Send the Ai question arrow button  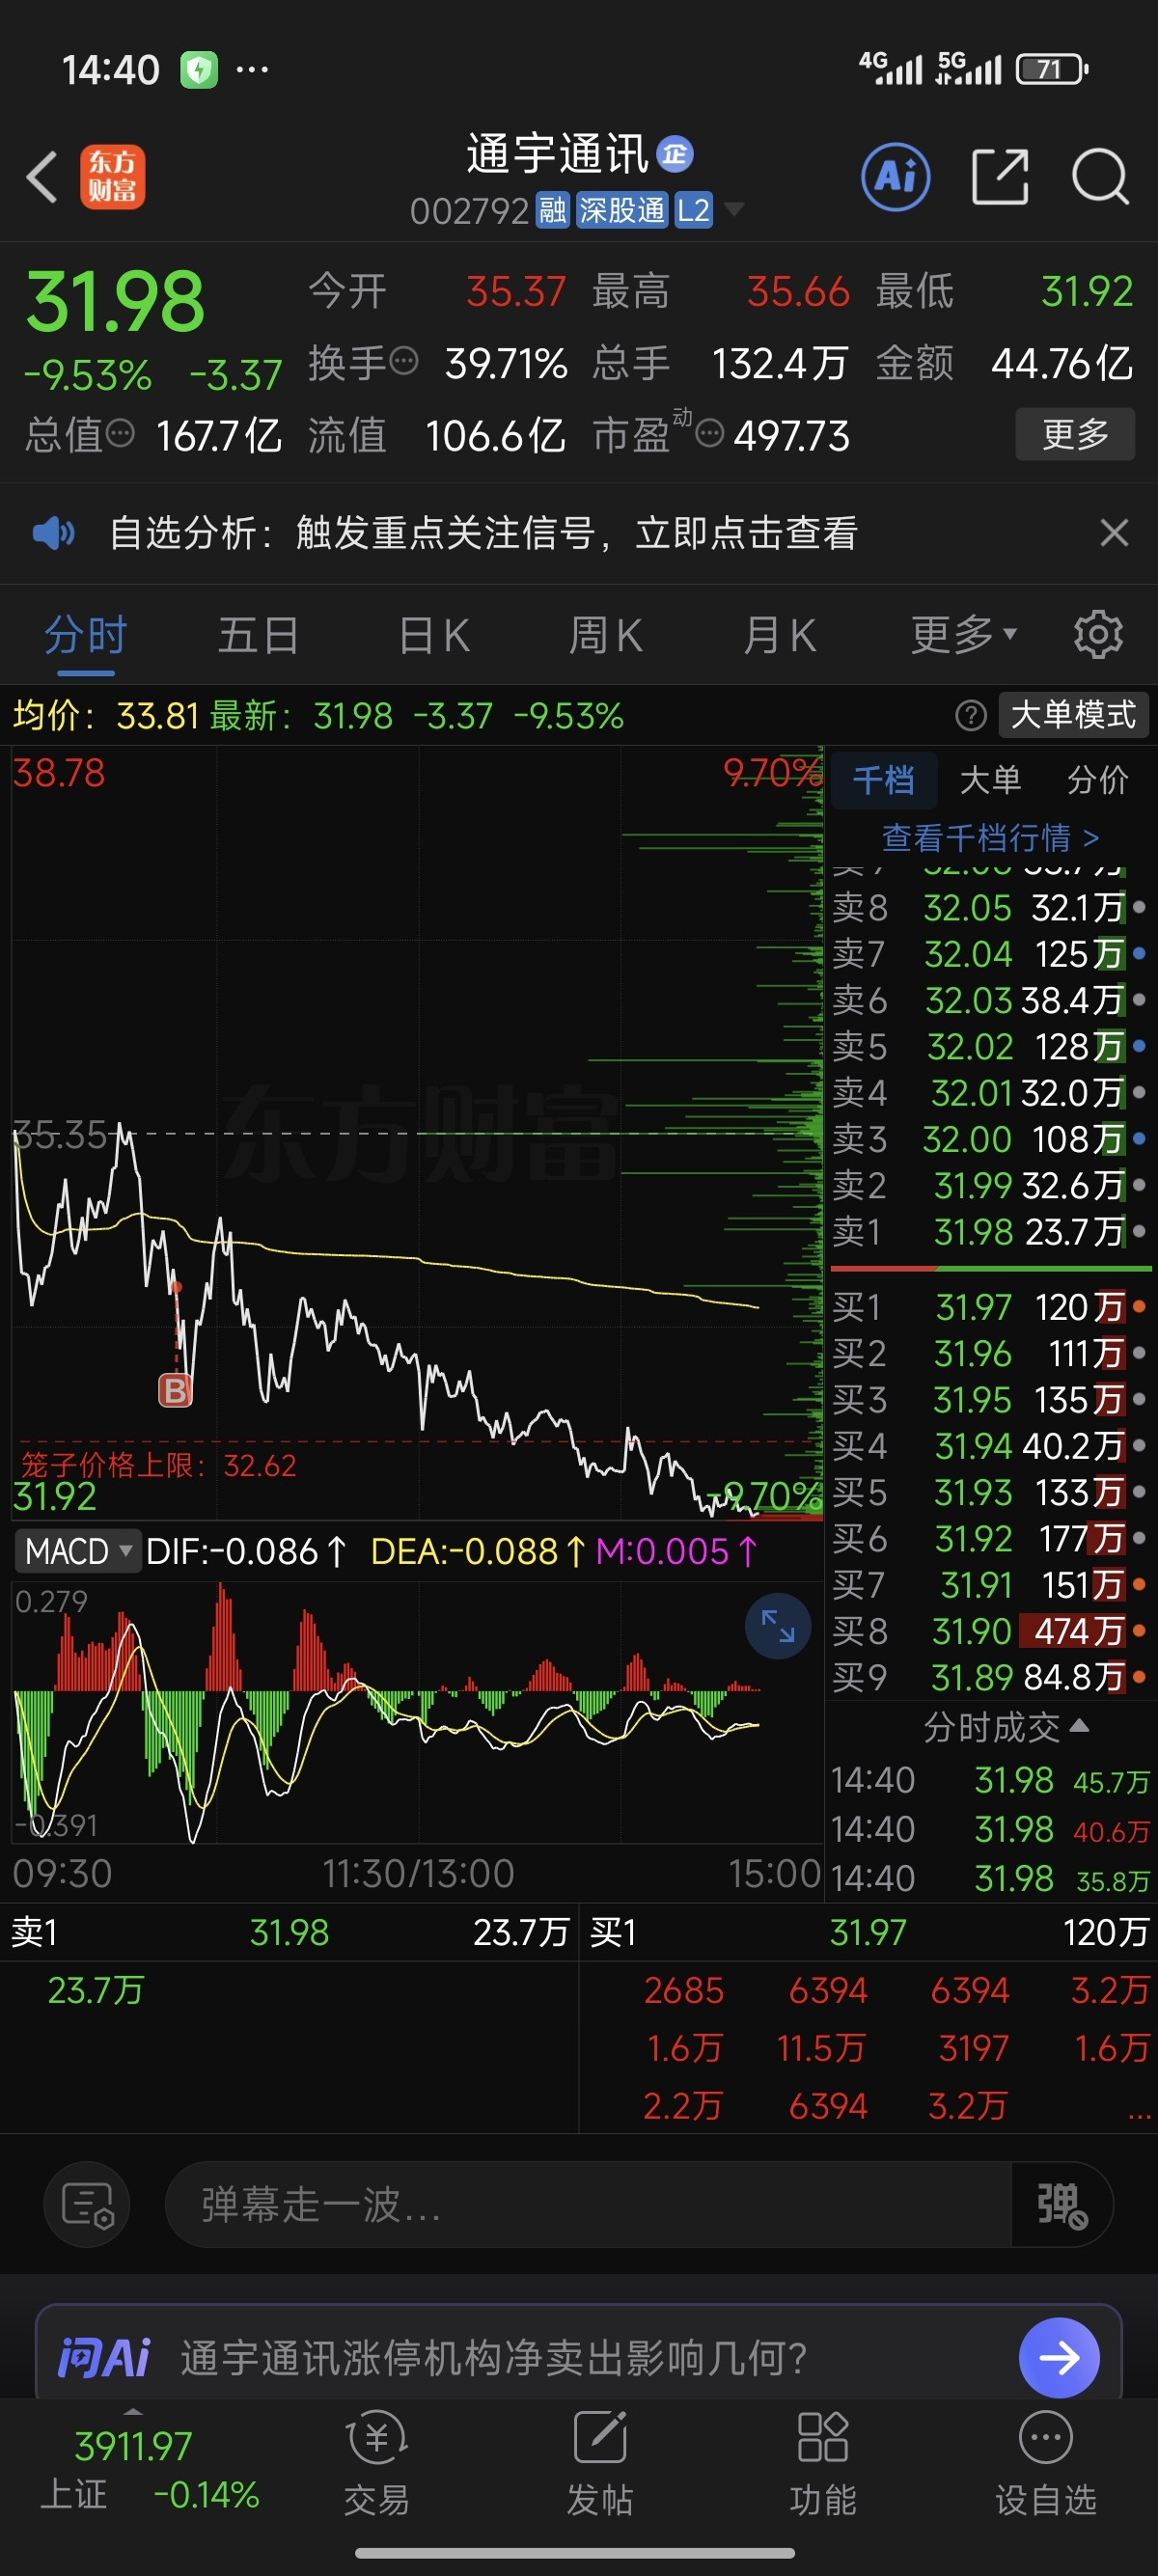pyautogui.click(x=1058, y=2358)
